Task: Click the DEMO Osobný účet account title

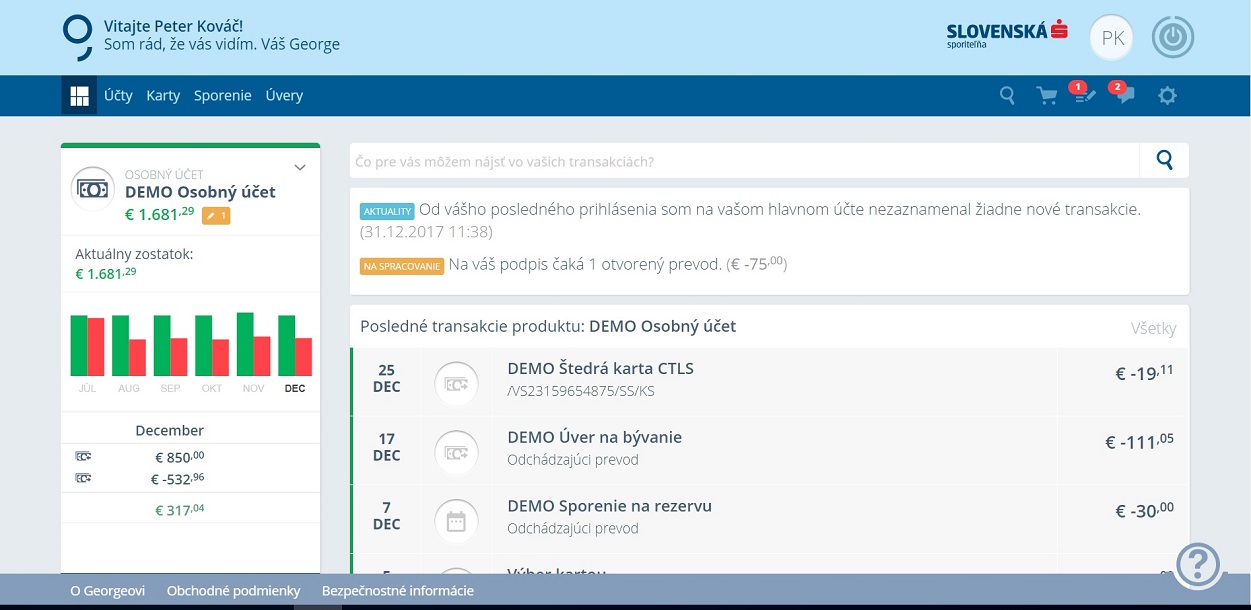Action: point(200,192)
